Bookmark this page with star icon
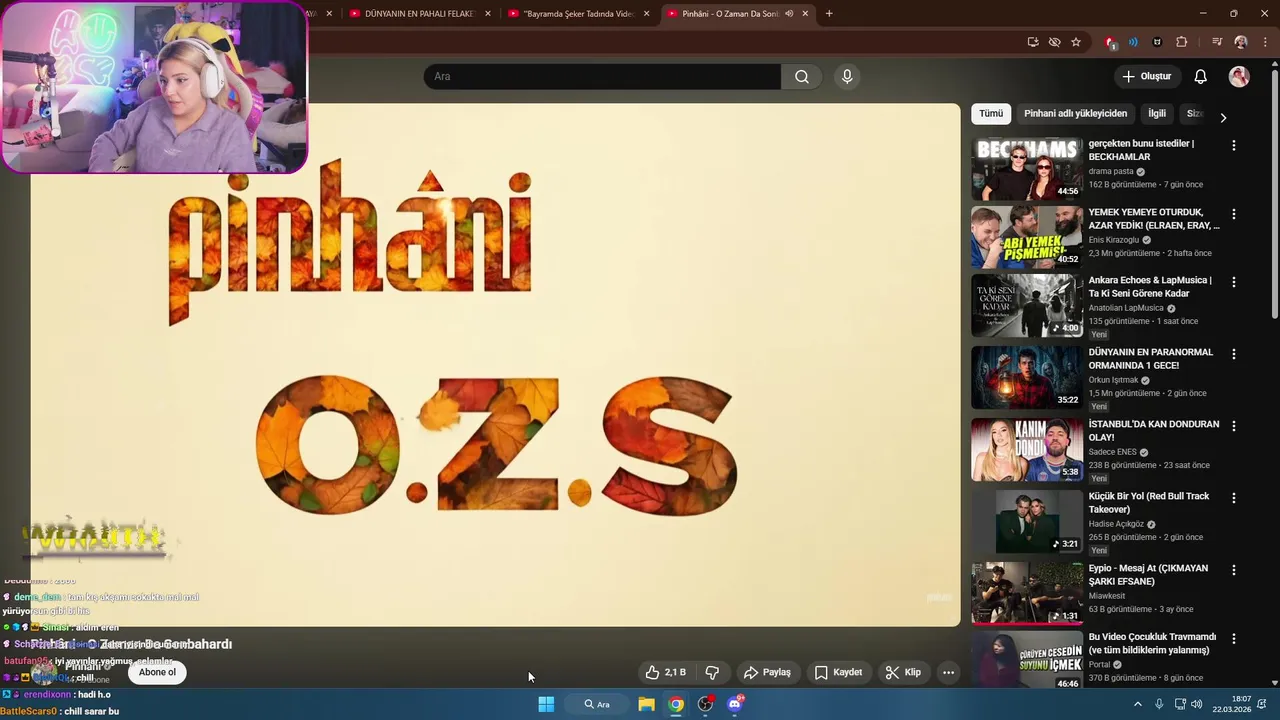Screen dimensions: 1280x720 1076,42
